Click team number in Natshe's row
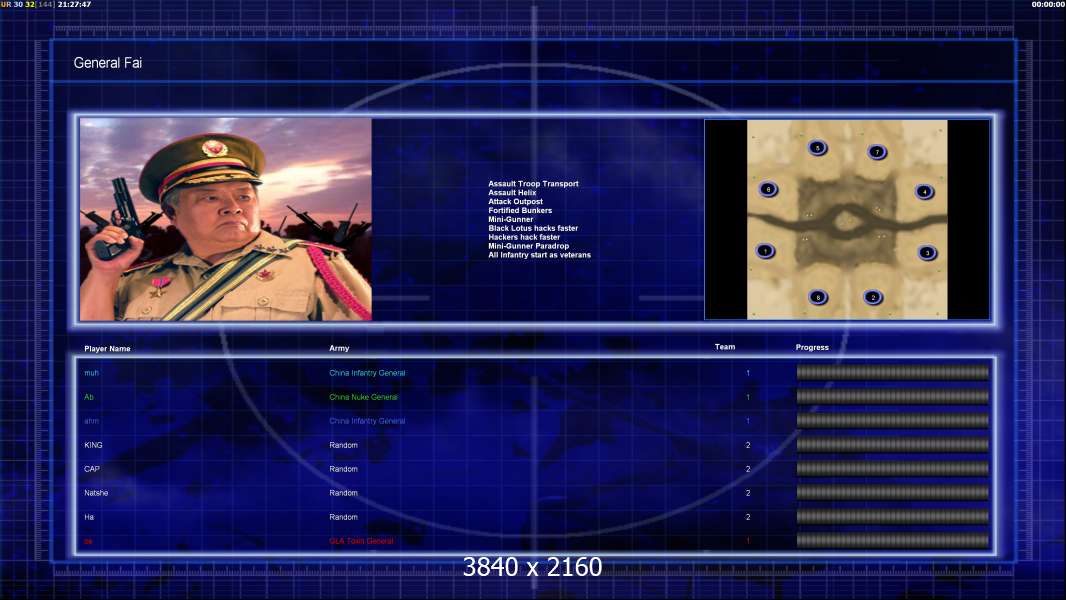Screen dimensions: 1066x600 pyautogui.click(x=748, y=493)
